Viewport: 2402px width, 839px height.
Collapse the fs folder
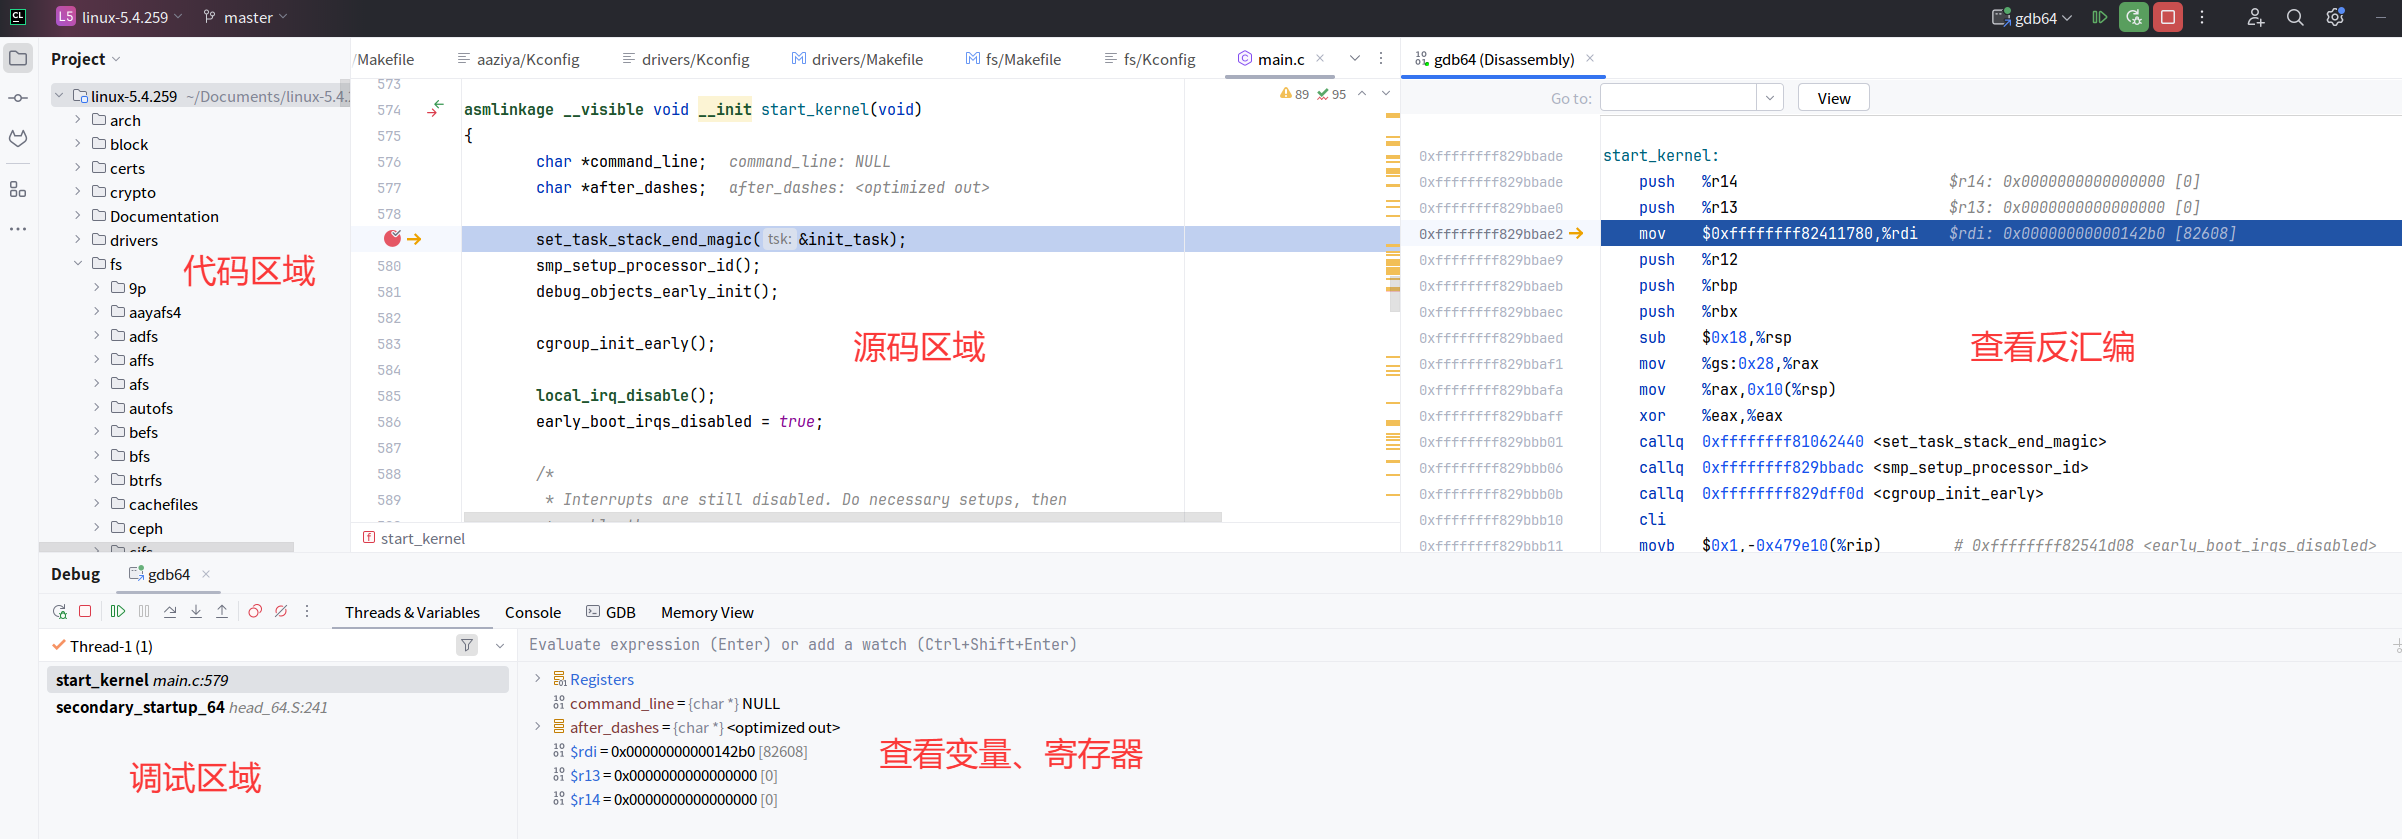pyautogui.click(x=78, y=263)
